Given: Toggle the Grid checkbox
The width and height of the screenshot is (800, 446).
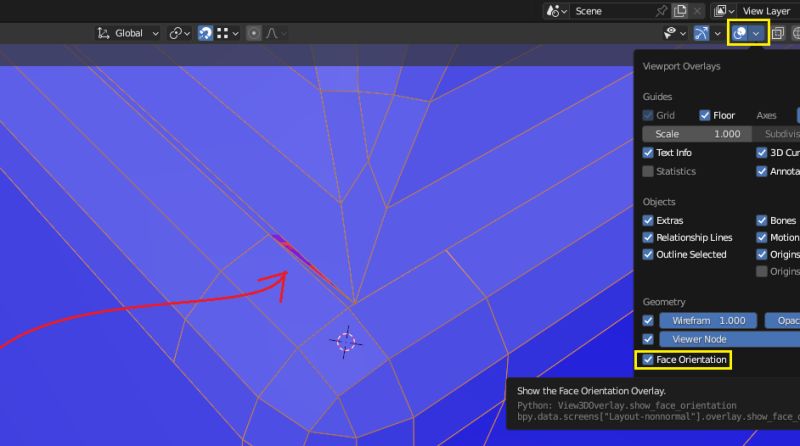Looking at the screenshot, I should coord(648,115).
